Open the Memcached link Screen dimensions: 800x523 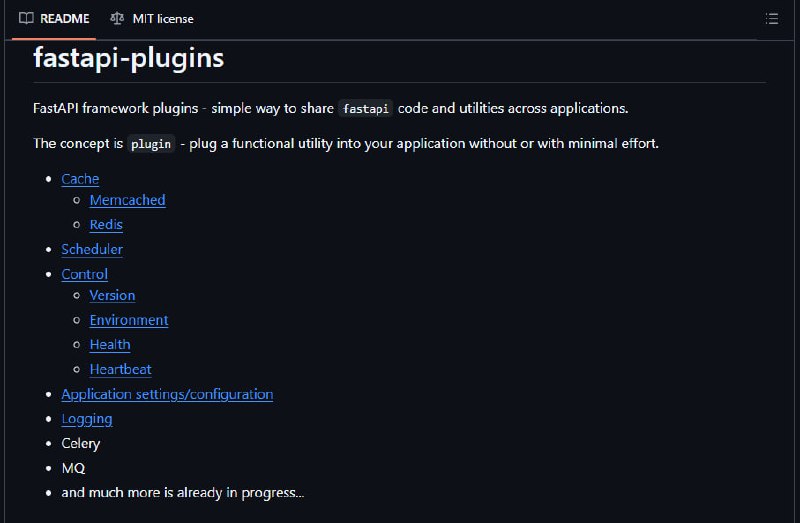pos(128,200)
